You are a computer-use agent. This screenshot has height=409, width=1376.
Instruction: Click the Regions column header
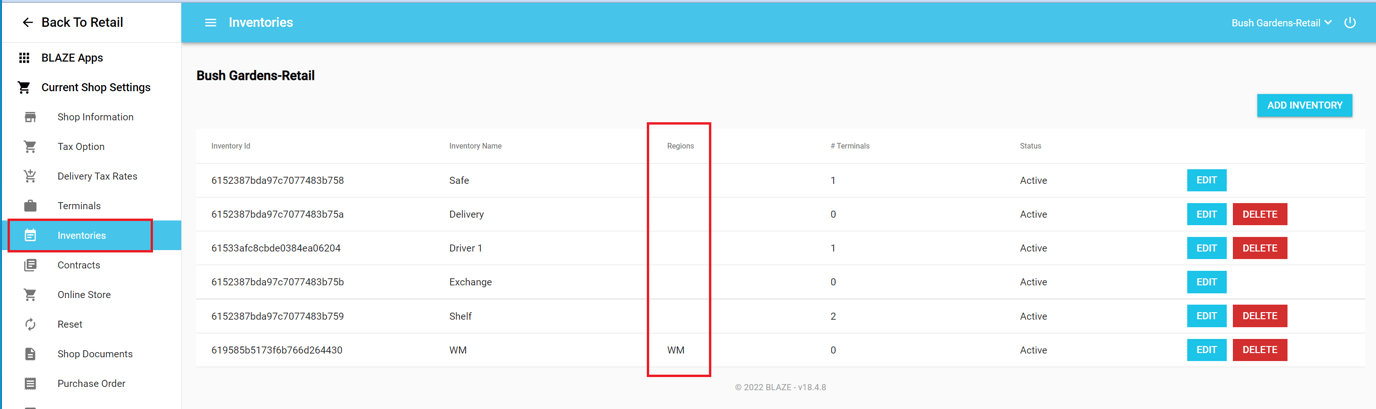pos(680,146)
